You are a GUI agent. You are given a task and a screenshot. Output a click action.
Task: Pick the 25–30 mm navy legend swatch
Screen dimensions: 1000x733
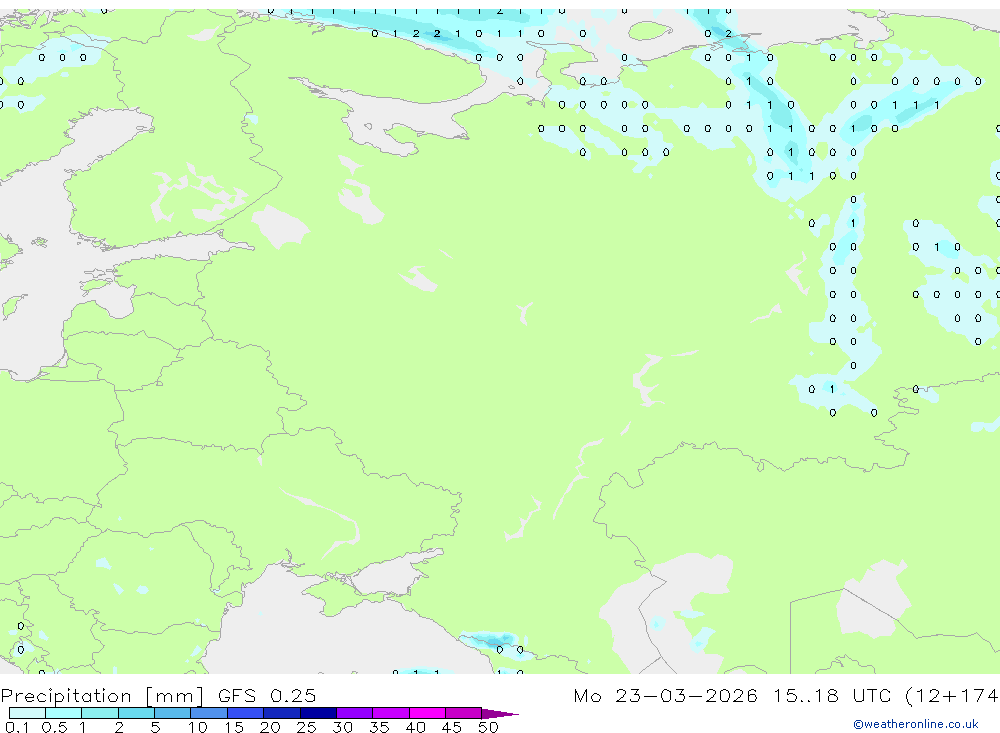pyautogui.click(x=318, y=713)
